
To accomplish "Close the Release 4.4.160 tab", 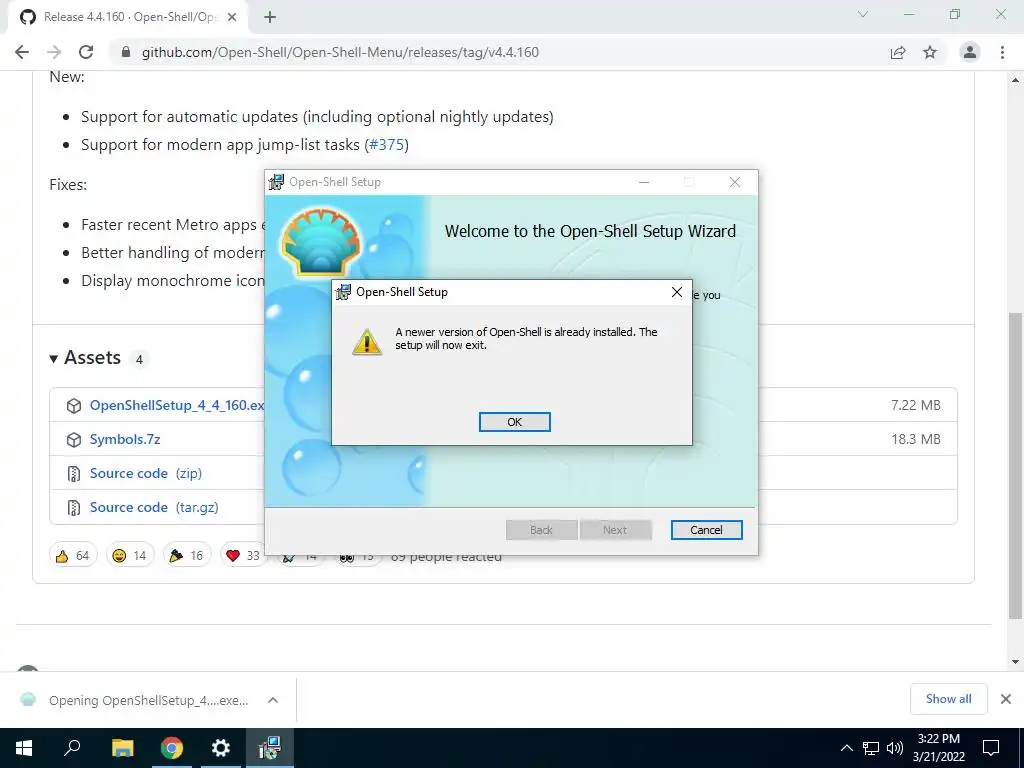I will coord(232,17).
